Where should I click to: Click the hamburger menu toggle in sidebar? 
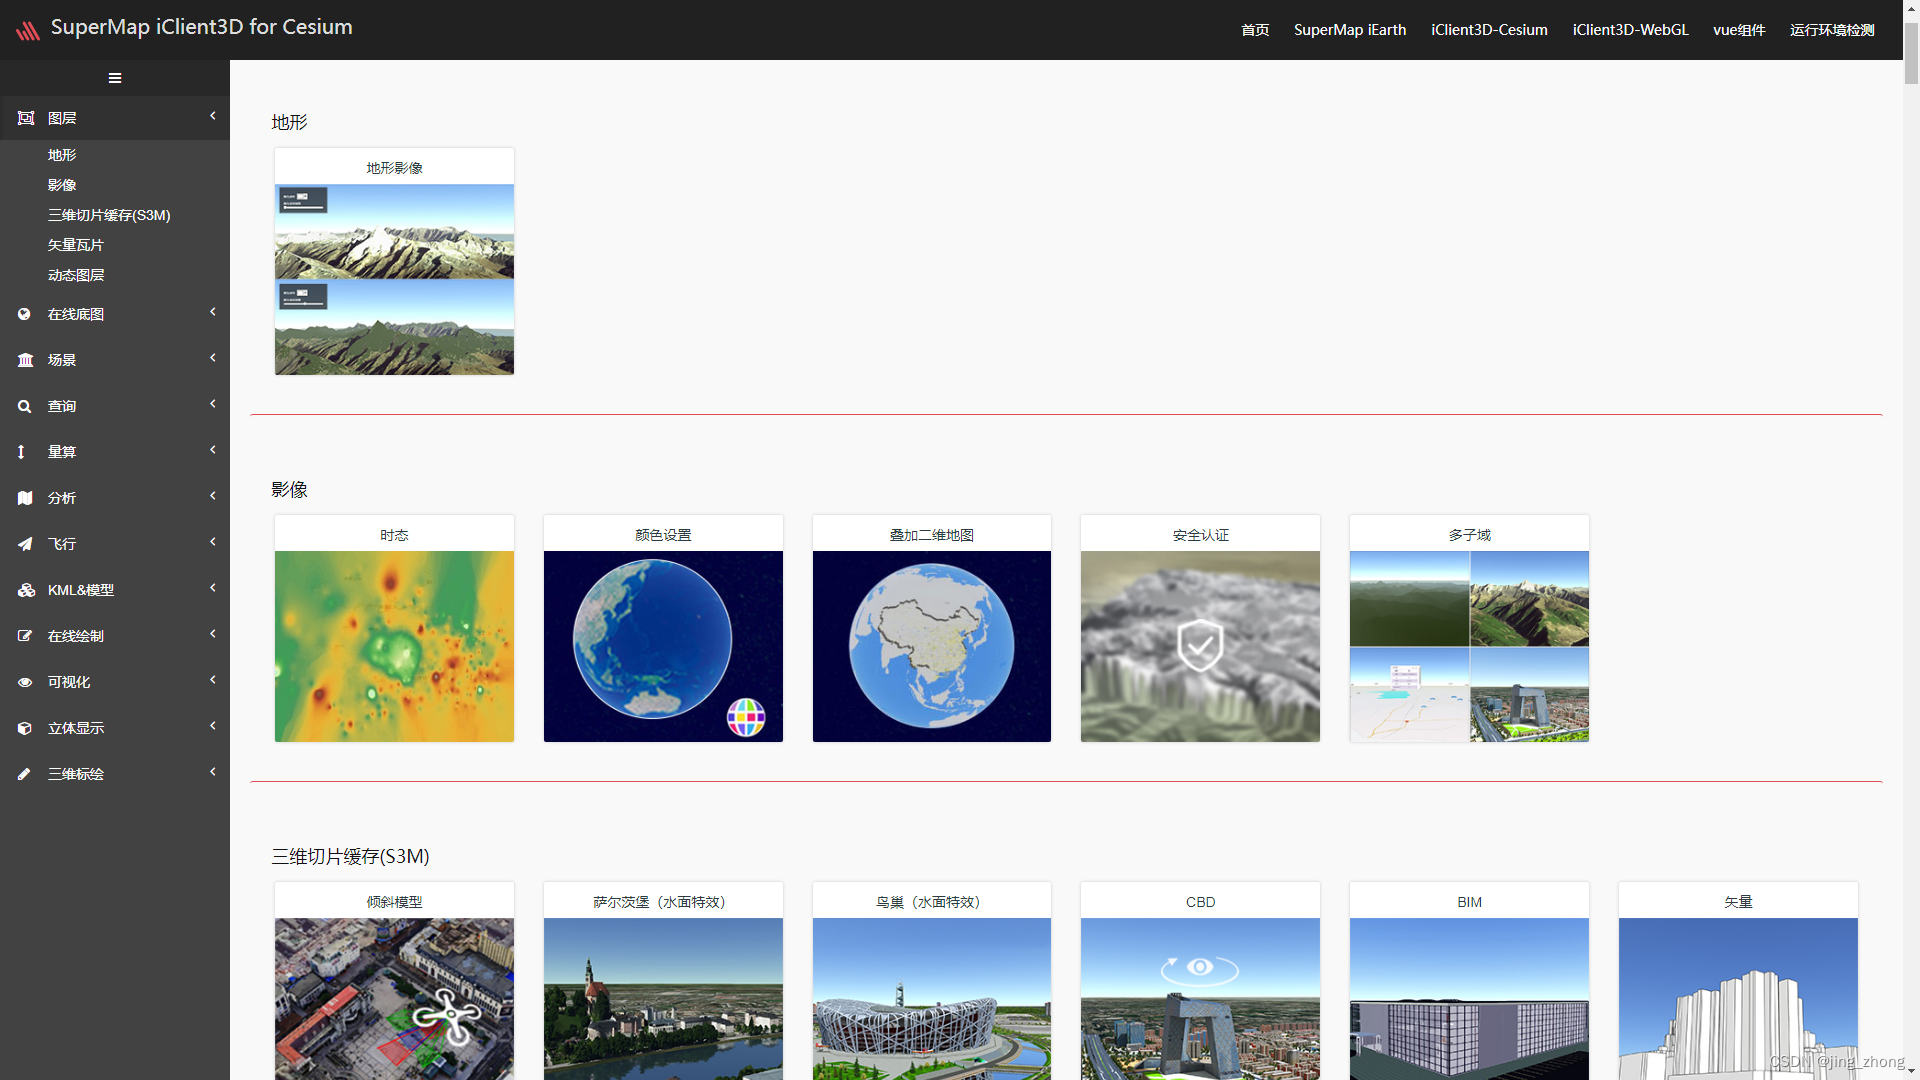(x=115, y=78)
